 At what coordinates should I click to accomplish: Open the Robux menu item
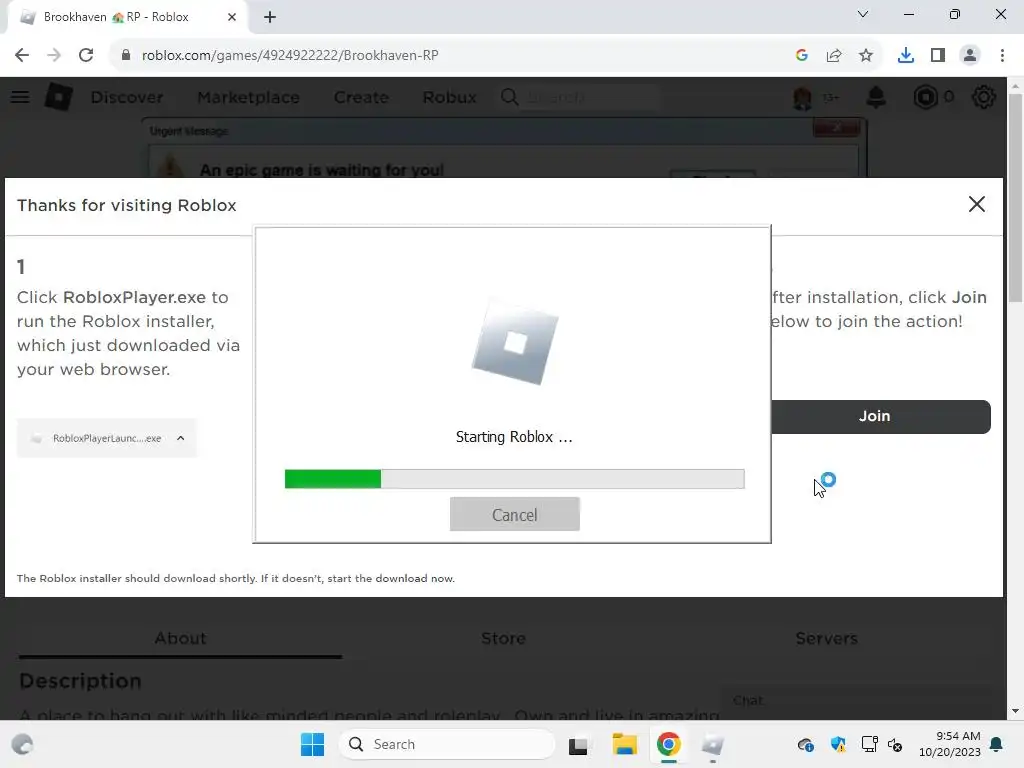449,97
